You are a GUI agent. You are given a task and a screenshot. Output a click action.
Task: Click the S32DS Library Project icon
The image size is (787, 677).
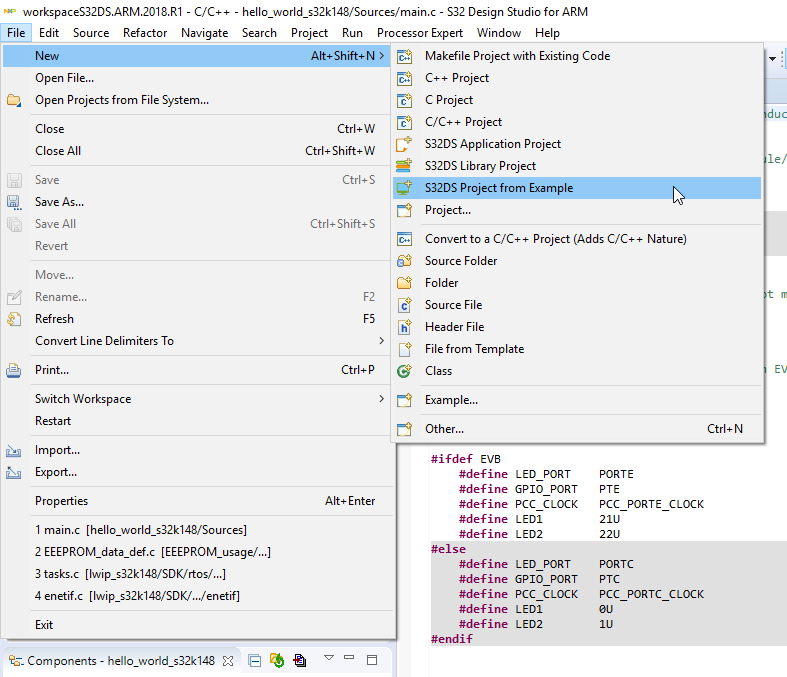click(405, 166)
